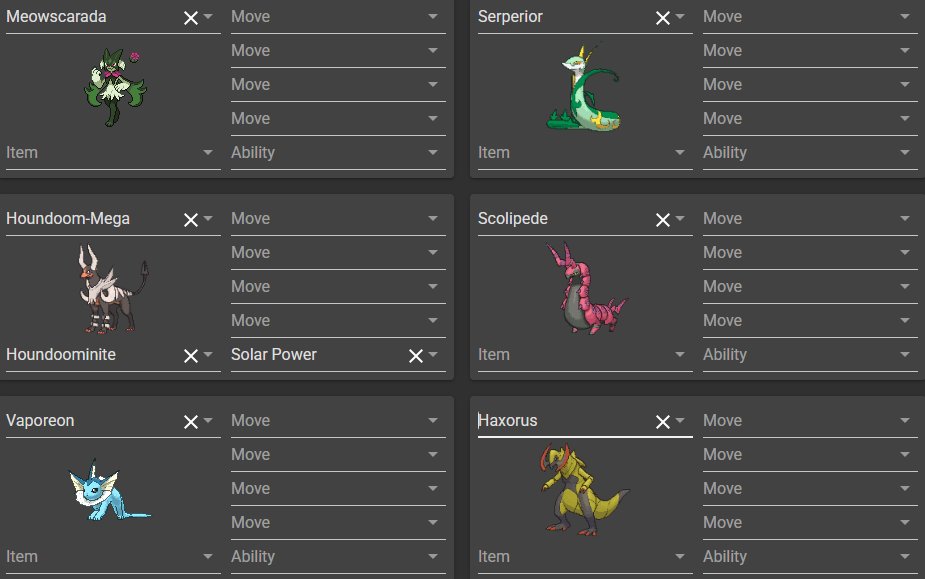The width and height of the screenshot is (925, 579).
Task: Select Vaporeon's third Move field
Action: 338,488
